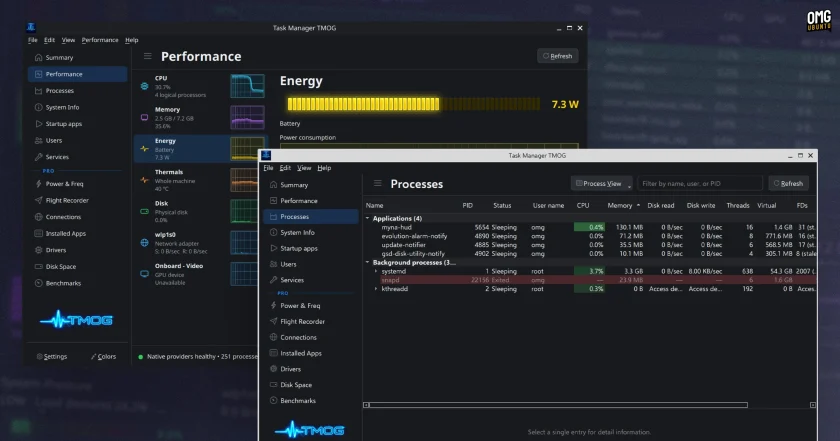Expand the kthreadd process row
840x441 pixels.
376,289
